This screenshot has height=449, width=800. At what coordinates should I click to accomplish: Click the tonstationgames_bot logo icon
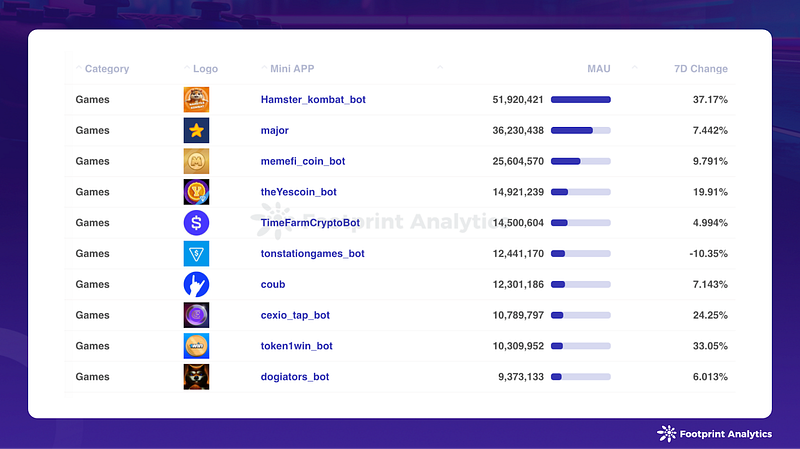pyautogui.click(x=197, y=254)
